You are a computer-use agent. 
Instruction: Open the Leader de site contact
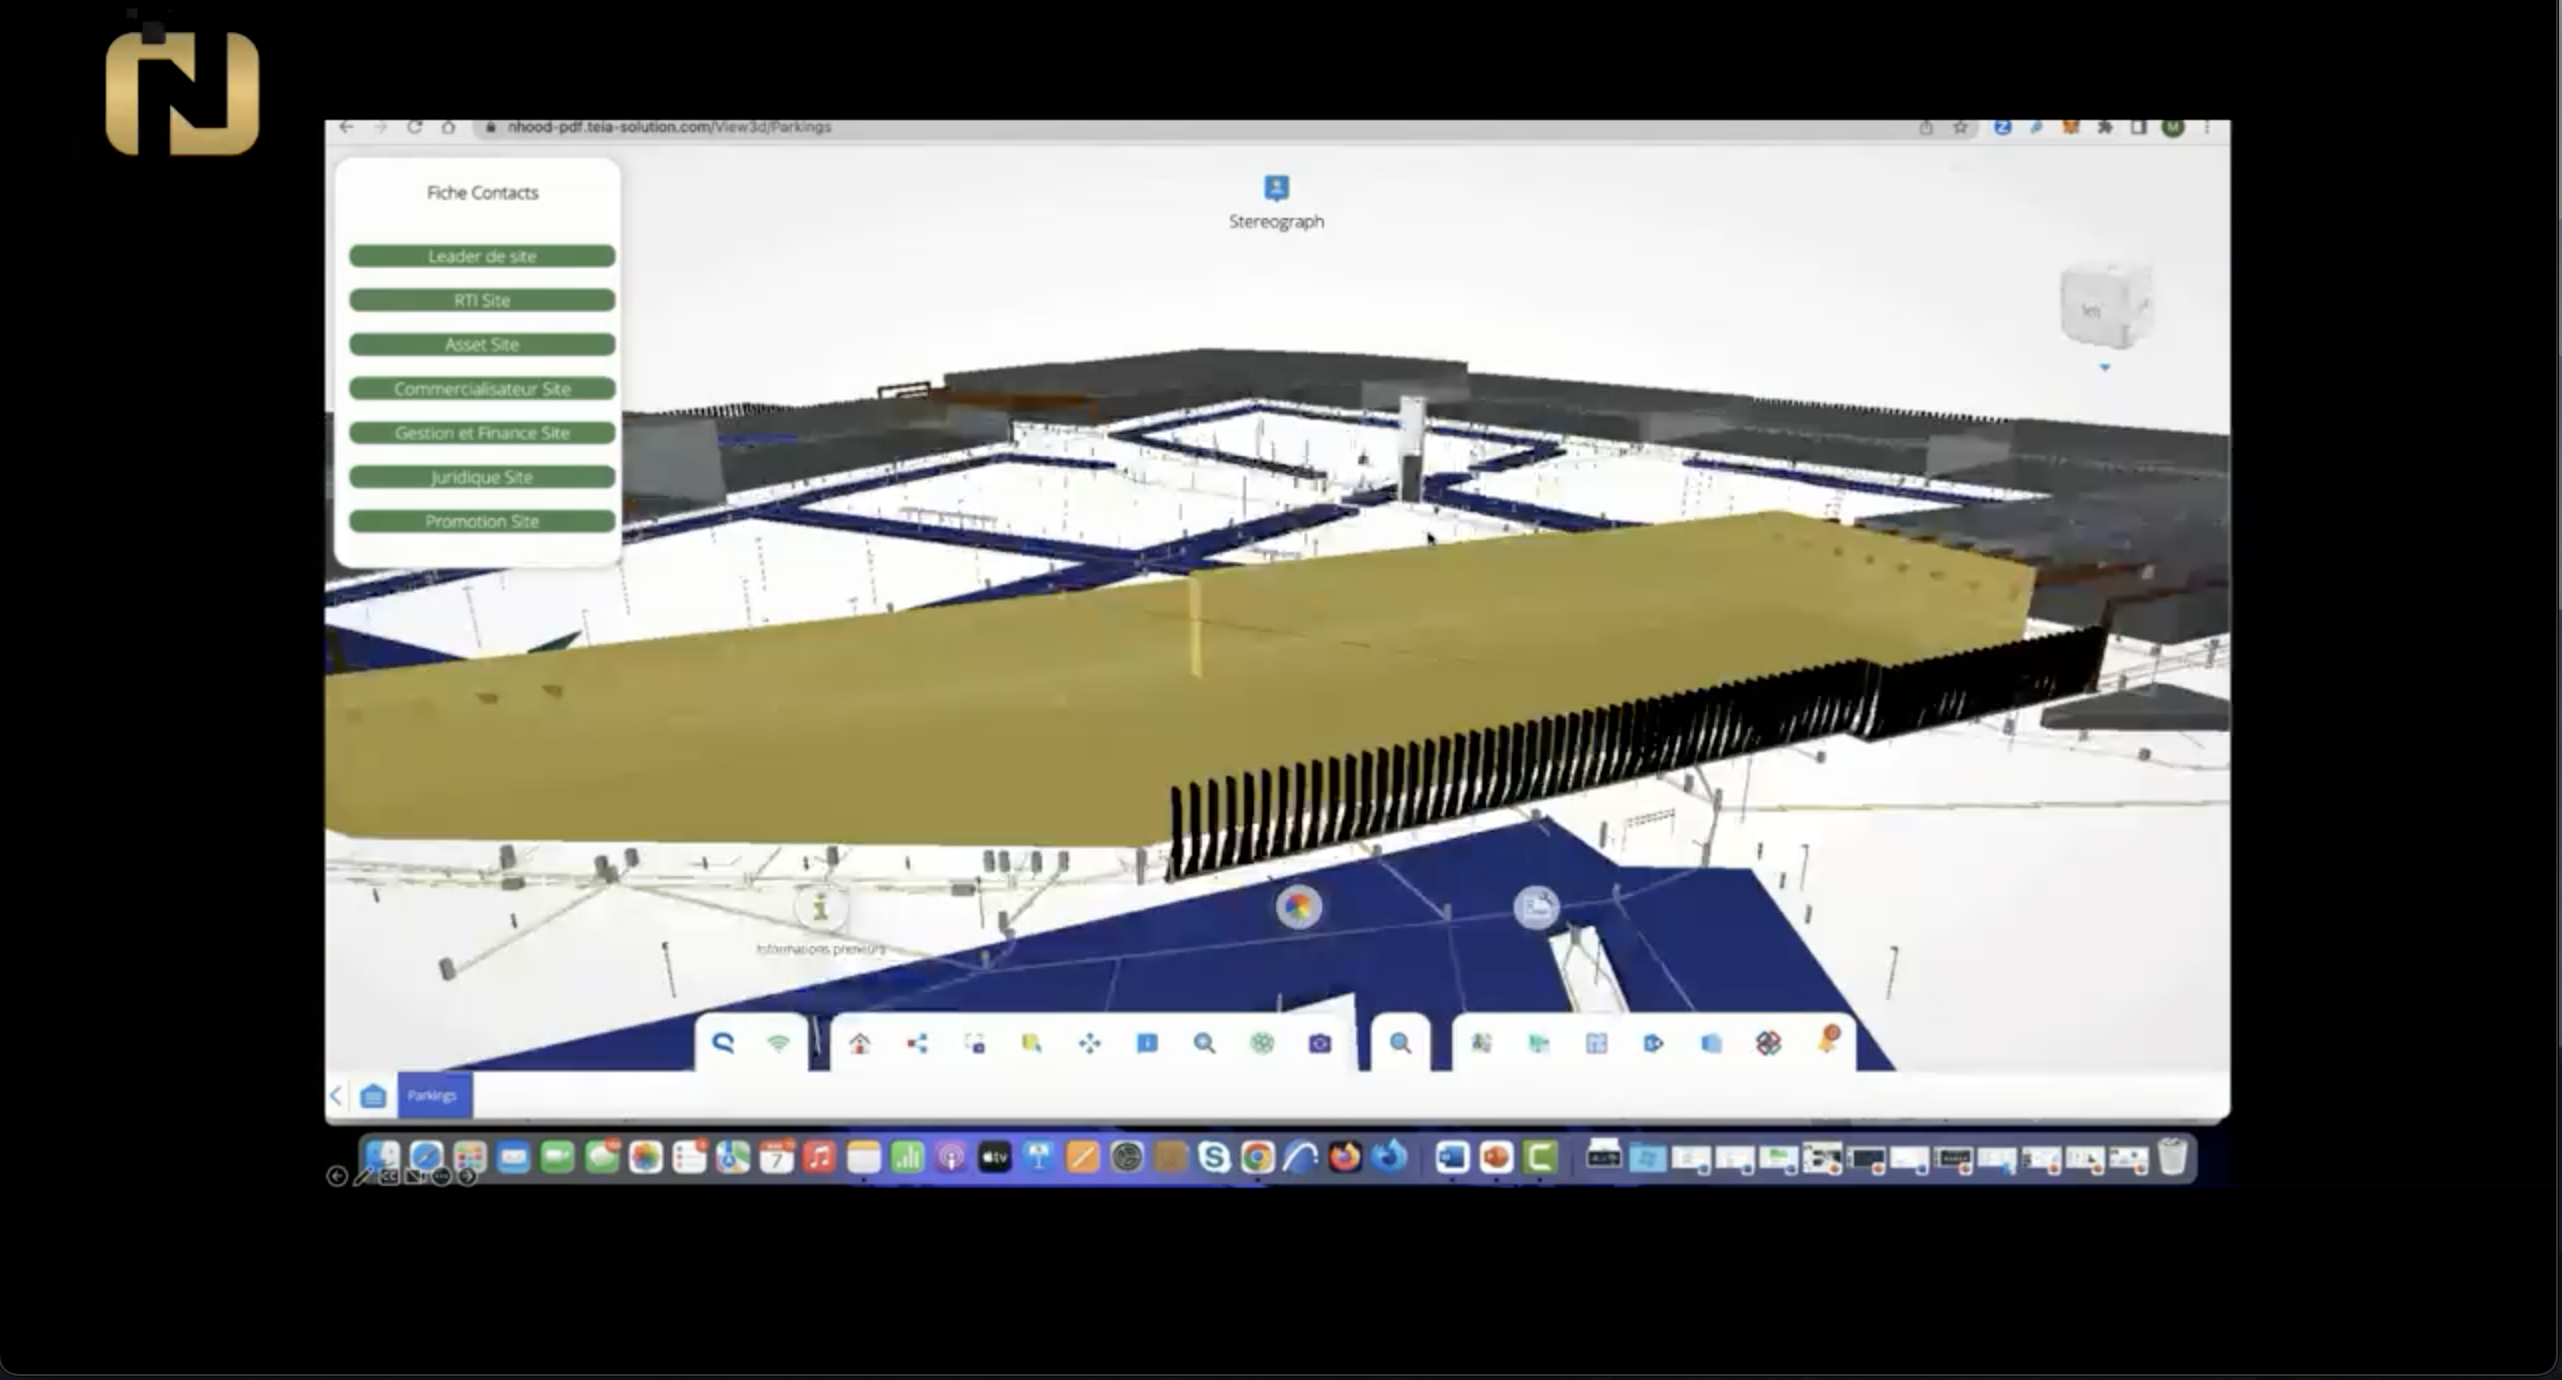tap(481, 256)
